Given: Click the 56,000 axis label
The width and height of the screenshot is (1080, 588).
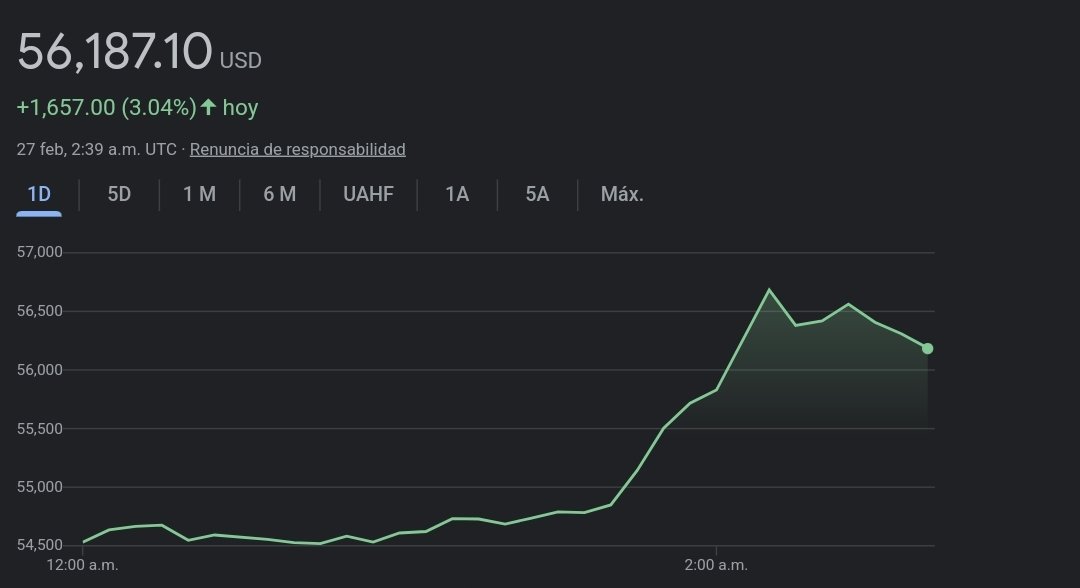Looking at the screenshot, I should pos(39,370).
